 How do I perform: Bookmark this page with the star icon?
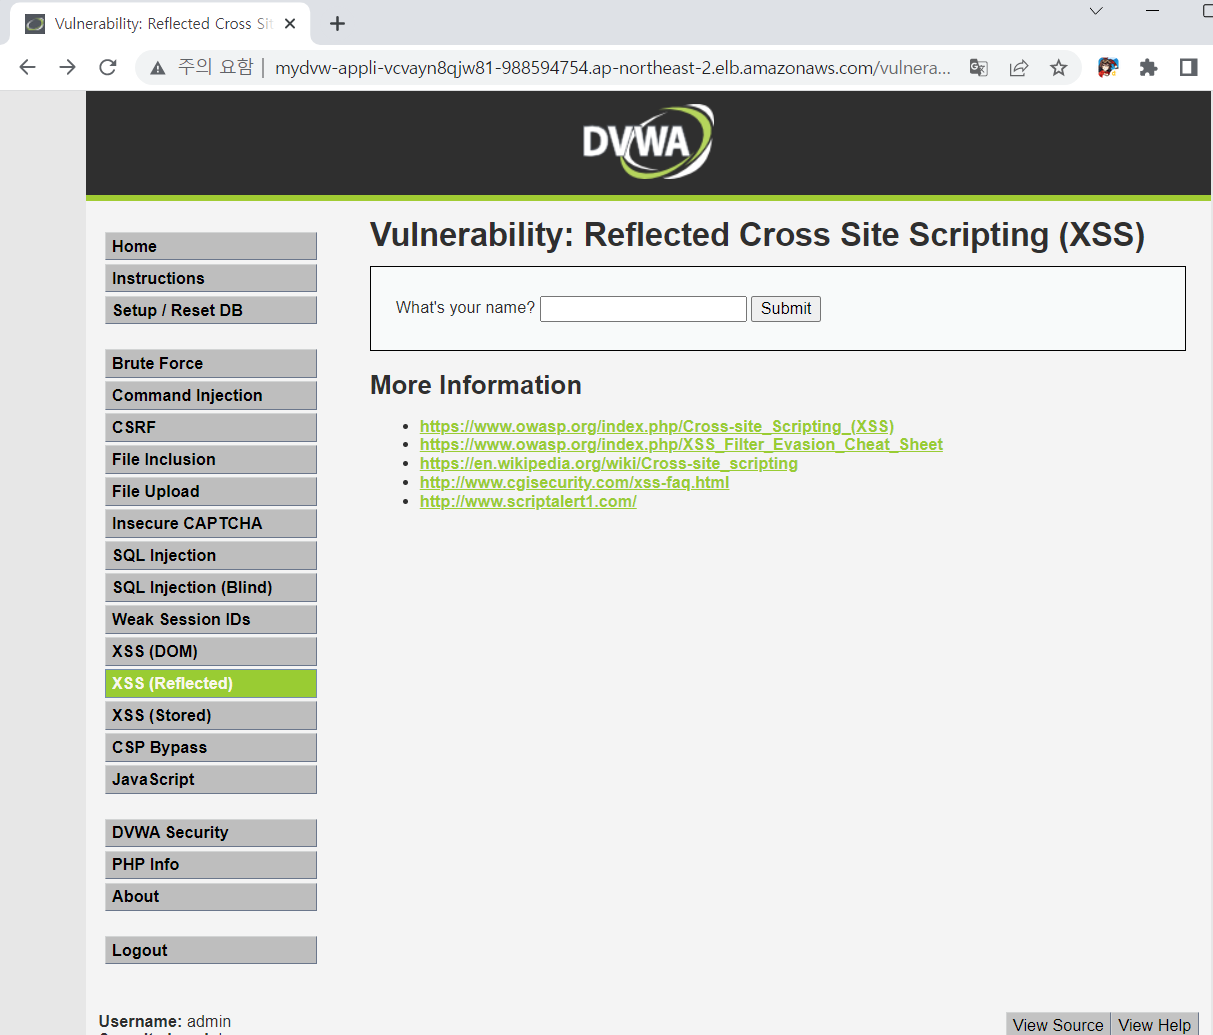[x=1058, y=68]
